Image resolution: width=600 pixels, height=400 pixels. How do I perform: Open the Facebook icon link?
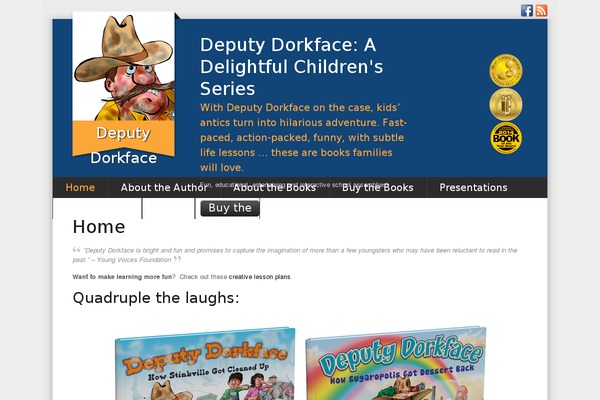pos(527,10)
